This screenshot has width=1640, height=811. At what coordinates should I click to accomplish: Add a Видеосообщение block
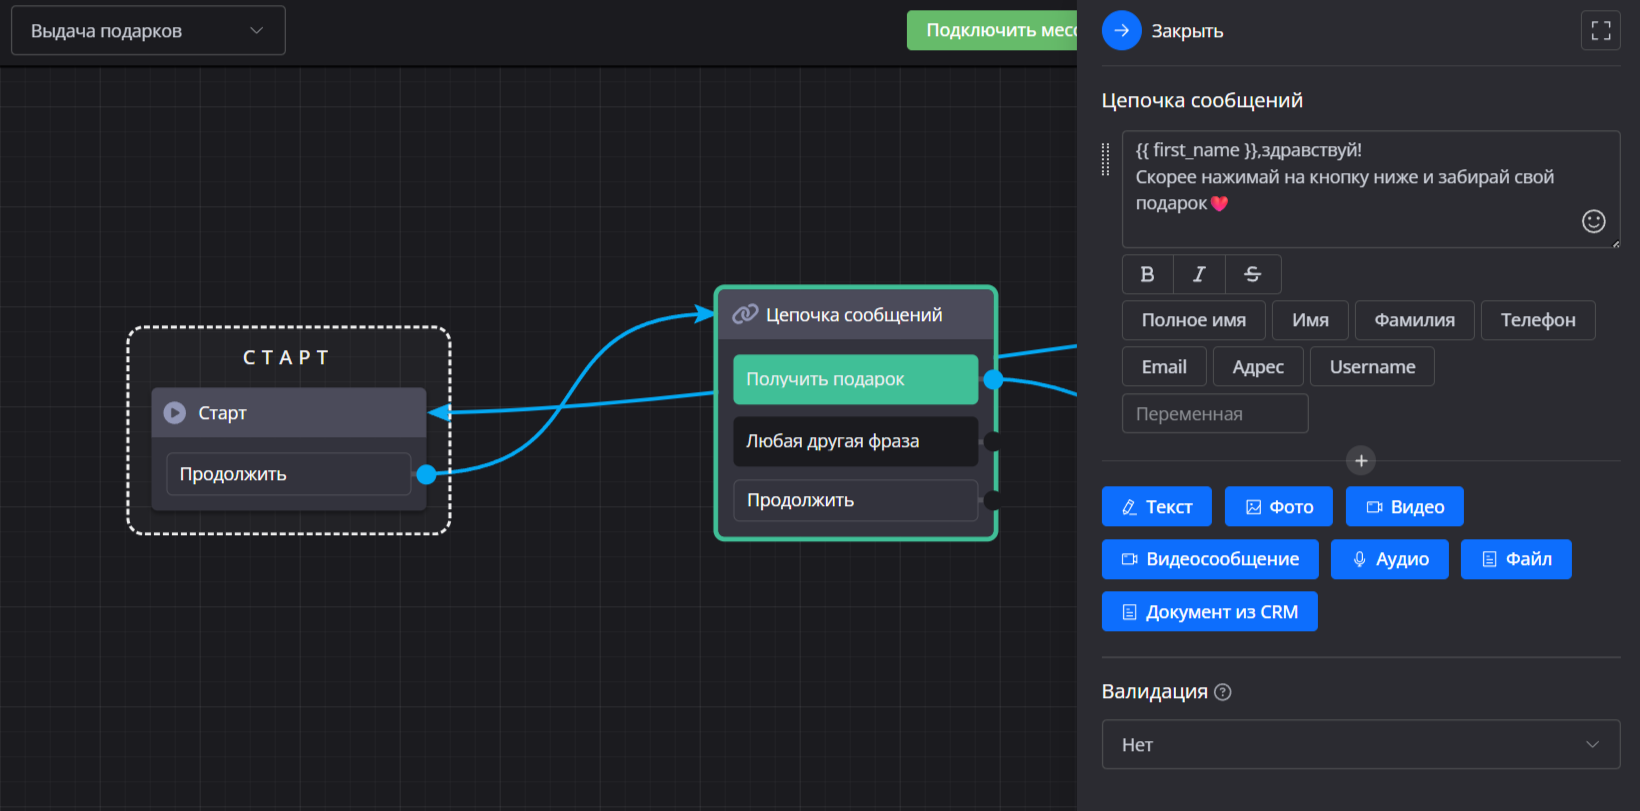coord(1210,559)
